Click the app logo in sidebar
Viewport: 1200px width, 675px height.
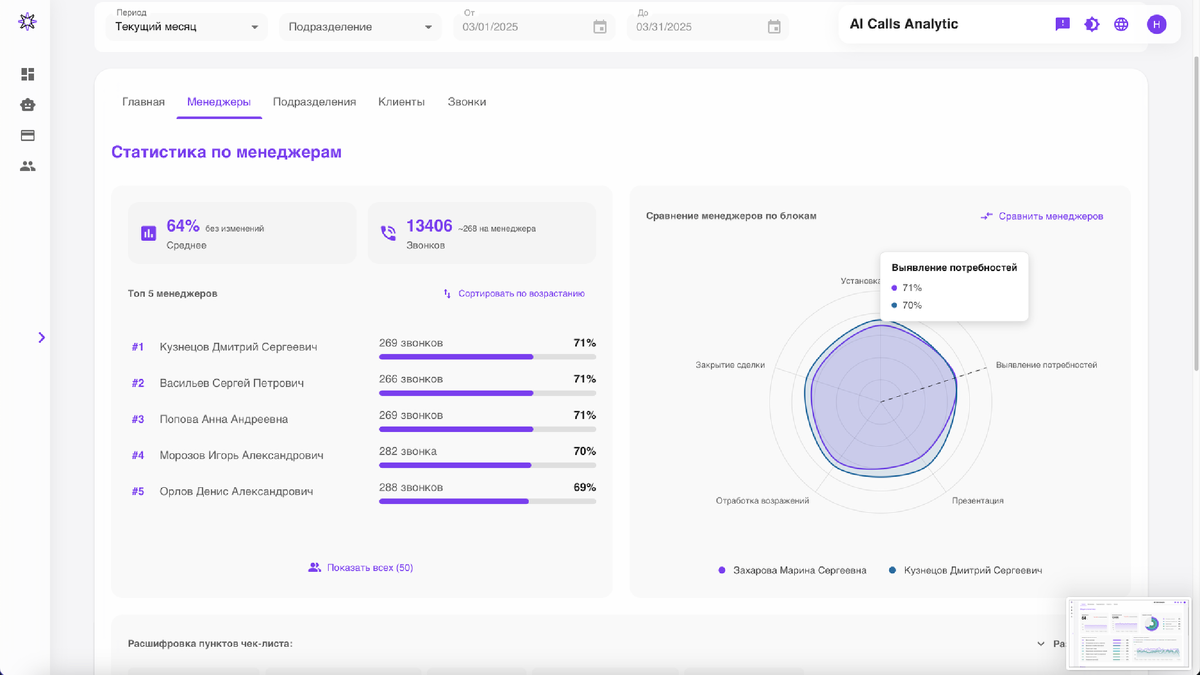(x=28, y=22)
